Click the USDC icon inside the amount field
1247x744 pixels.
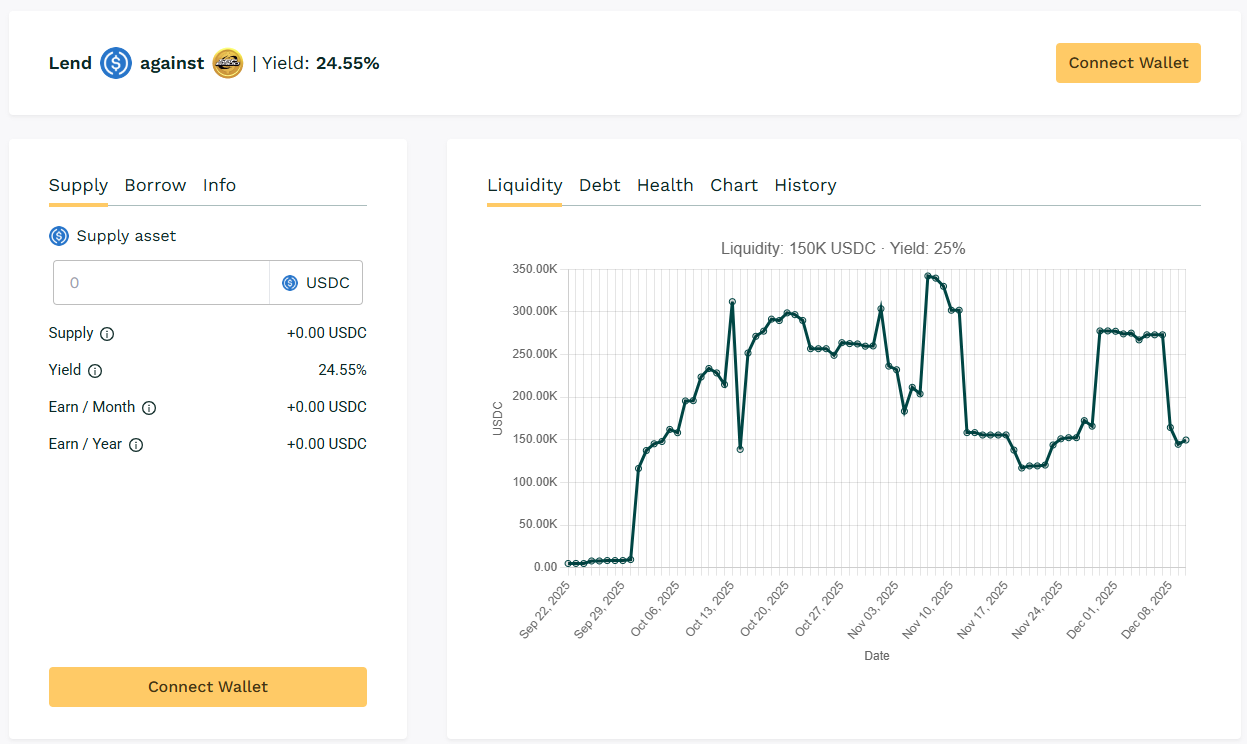[290, 283]
